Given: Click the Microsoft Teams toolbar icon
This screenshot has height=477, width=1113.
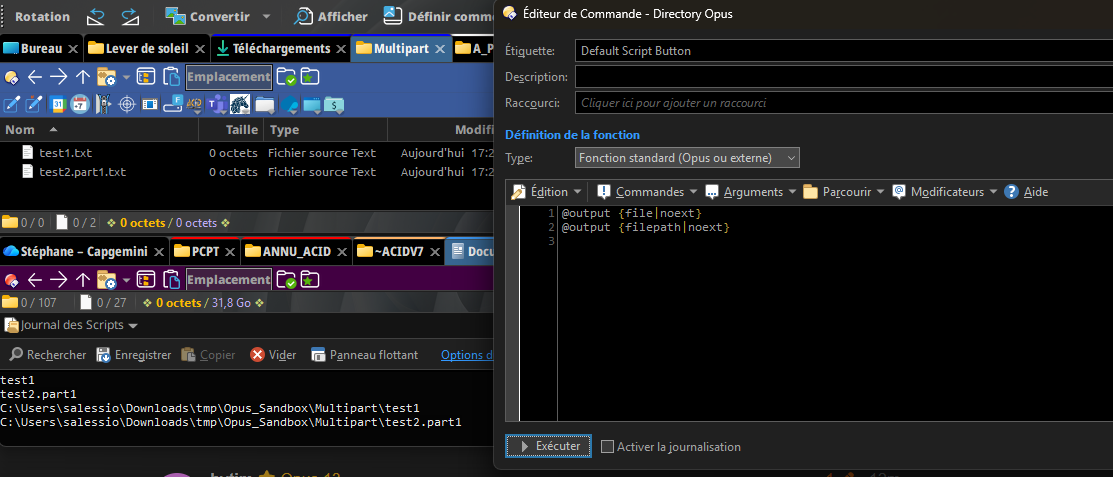Looking at the screenshot, I should tap(216, 104).
